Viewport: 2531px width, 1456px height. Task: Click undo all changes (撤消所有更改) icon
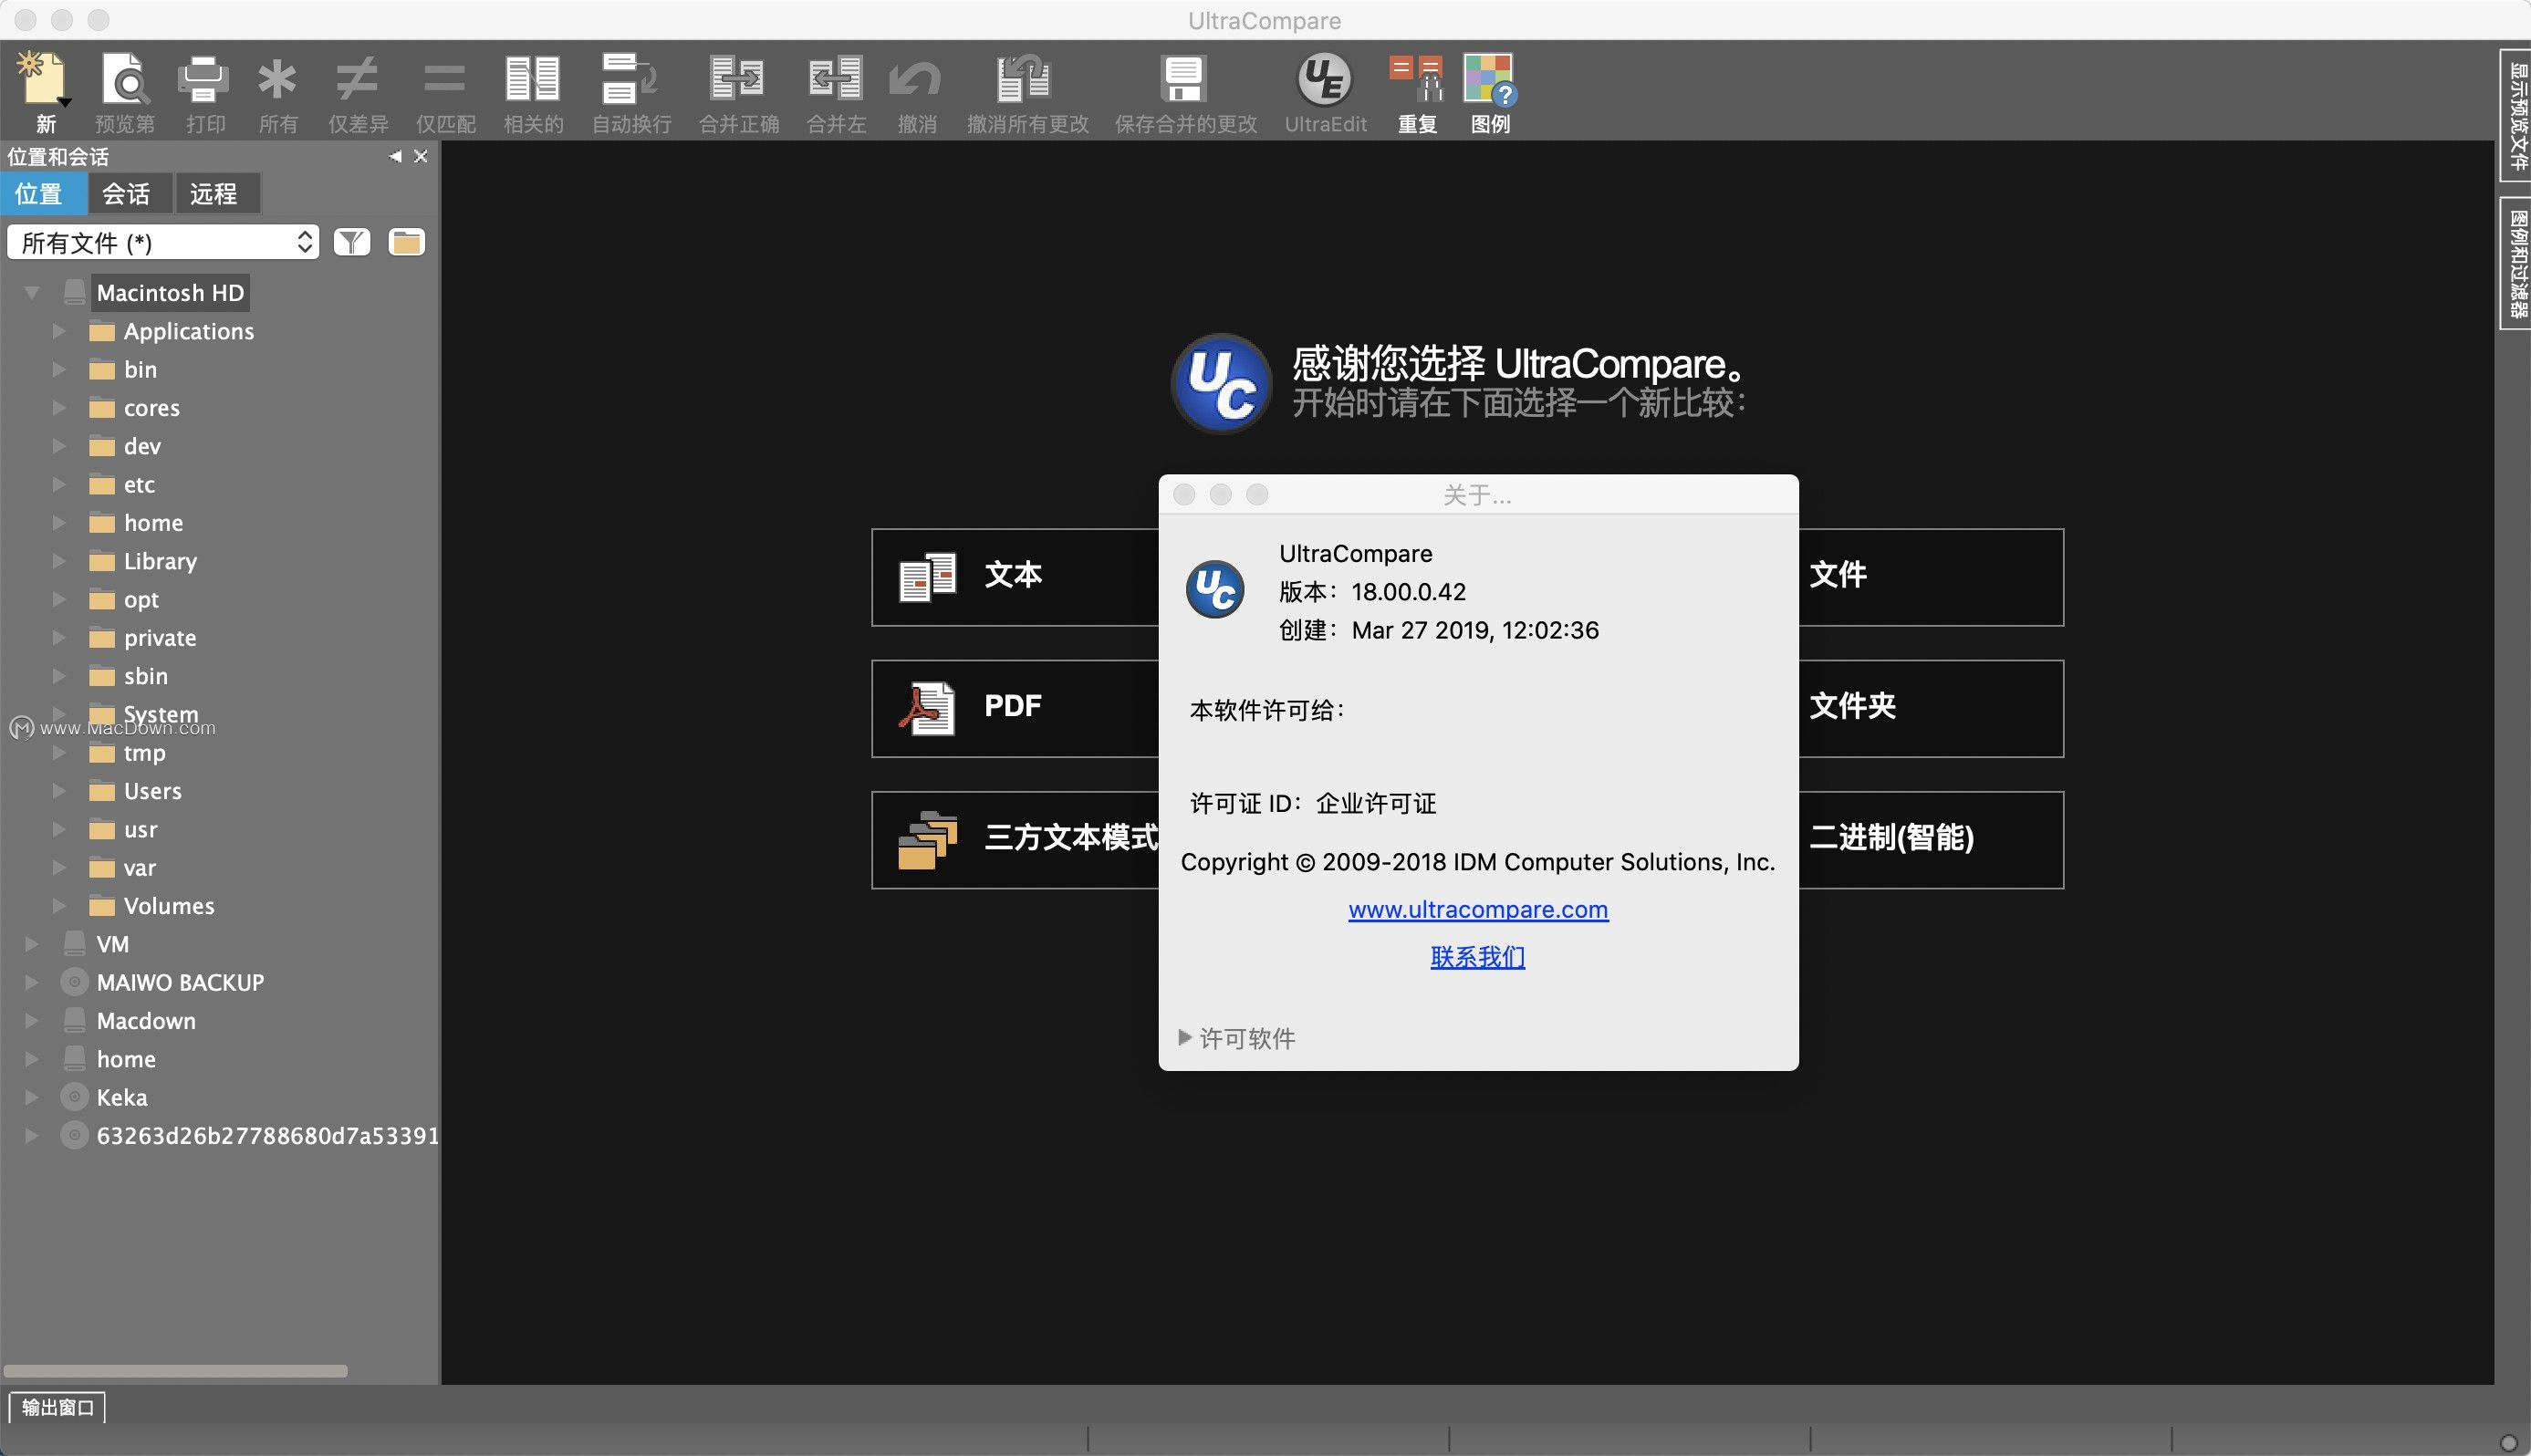click(1024, 80)
